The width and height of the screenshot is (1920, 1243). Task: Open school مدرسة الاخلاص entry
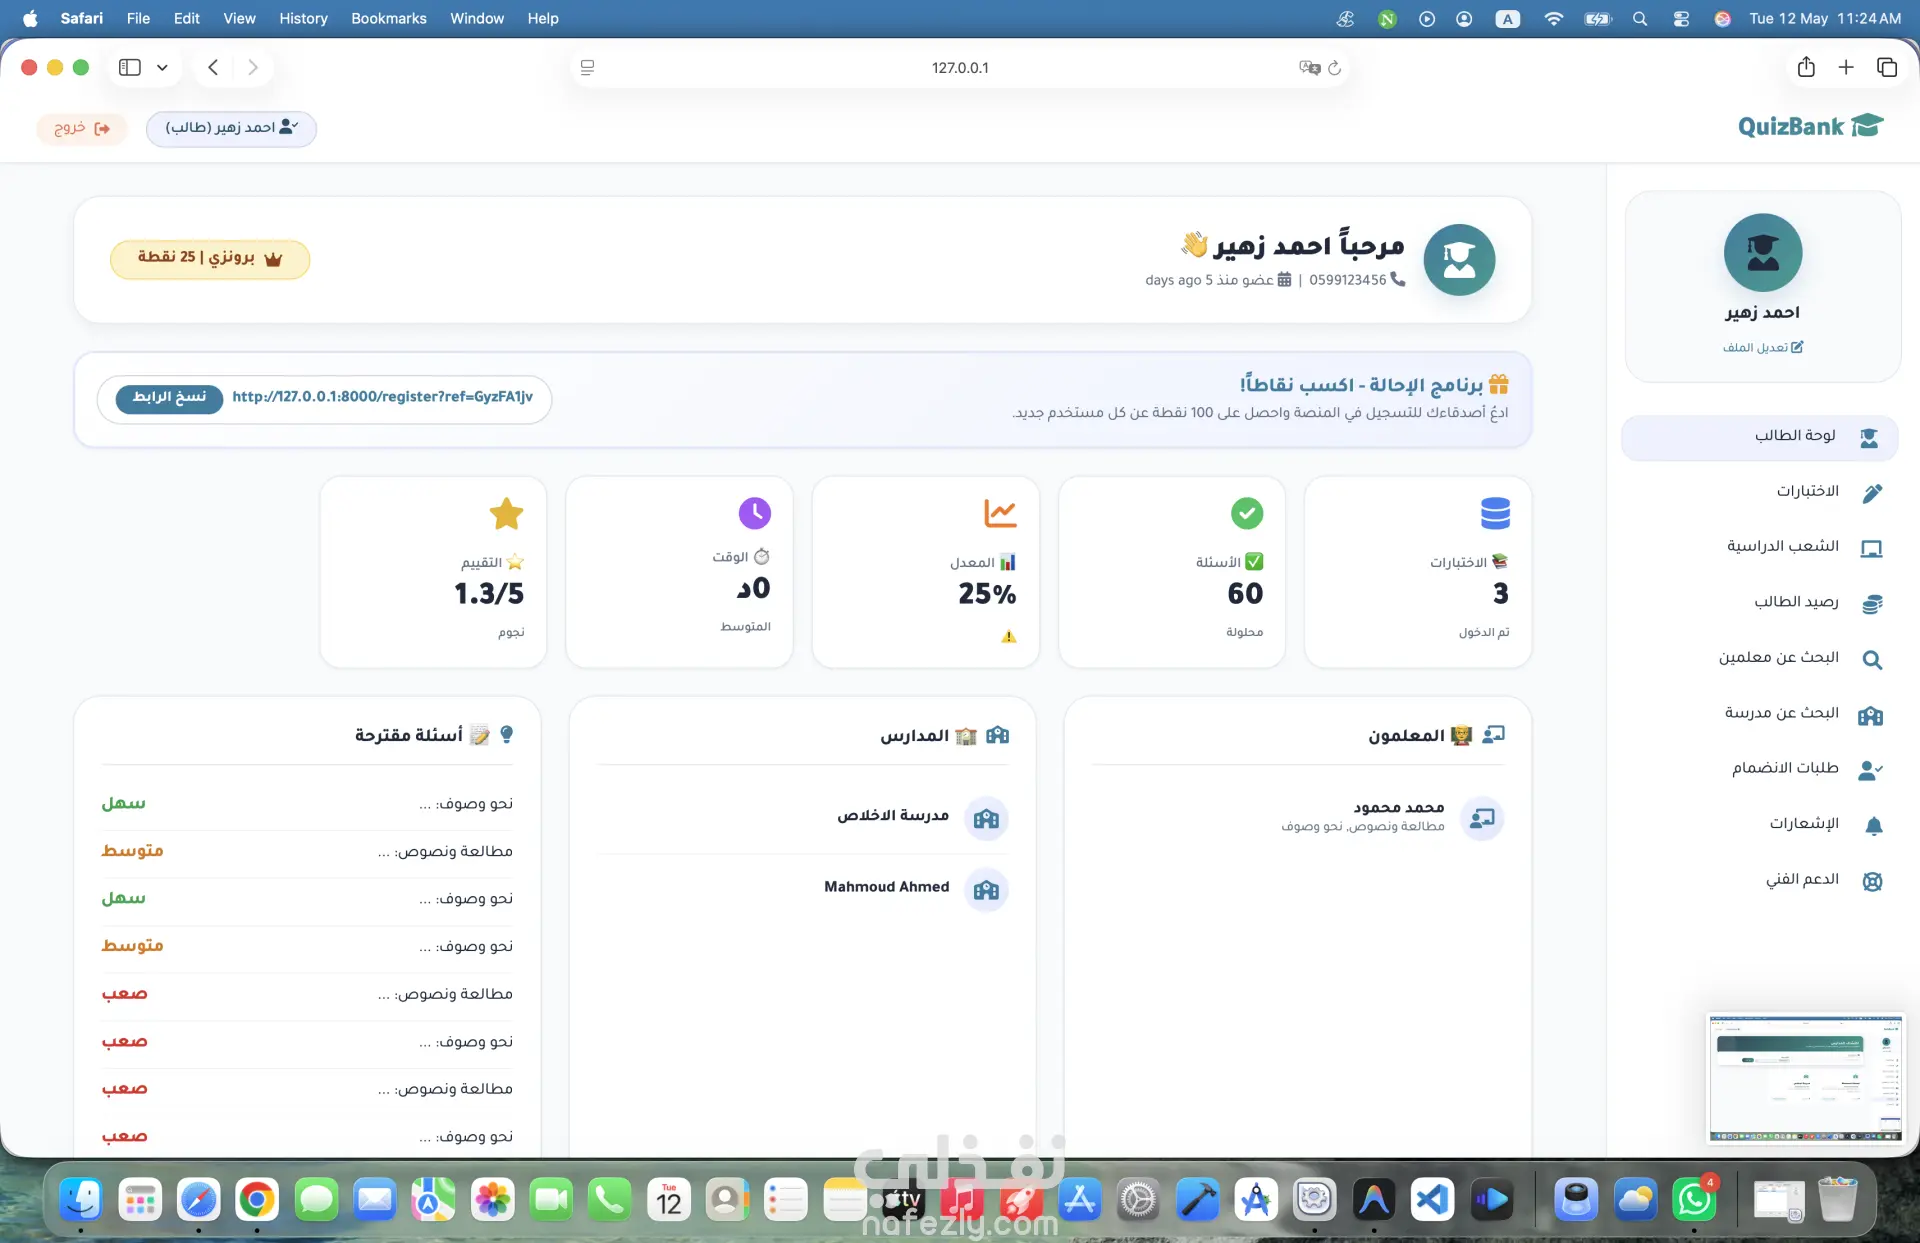802,818
